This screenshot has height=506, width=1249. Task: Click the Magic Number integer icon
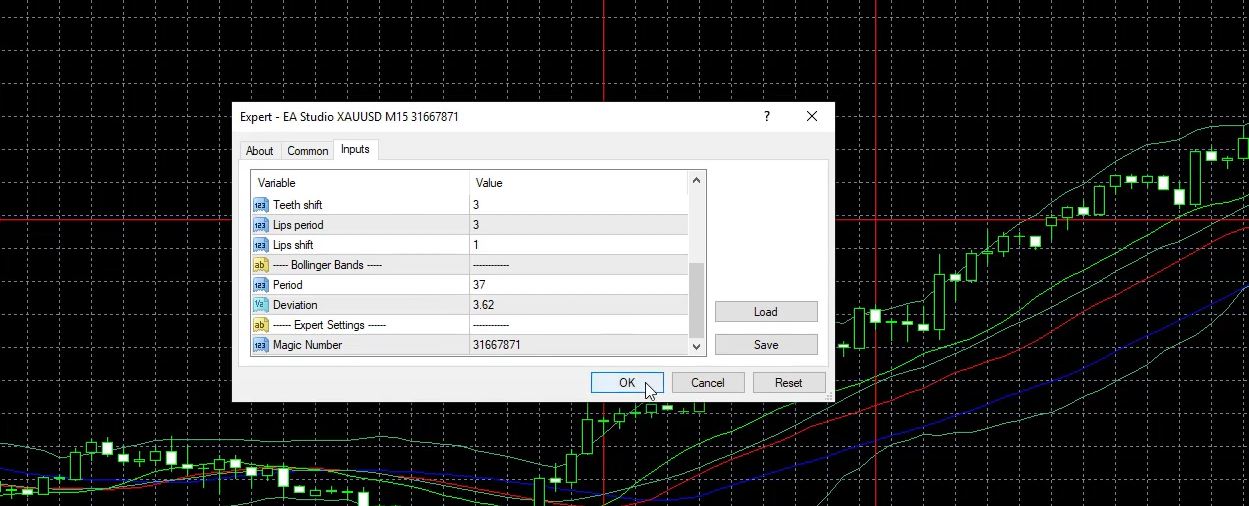coord(261,345)
